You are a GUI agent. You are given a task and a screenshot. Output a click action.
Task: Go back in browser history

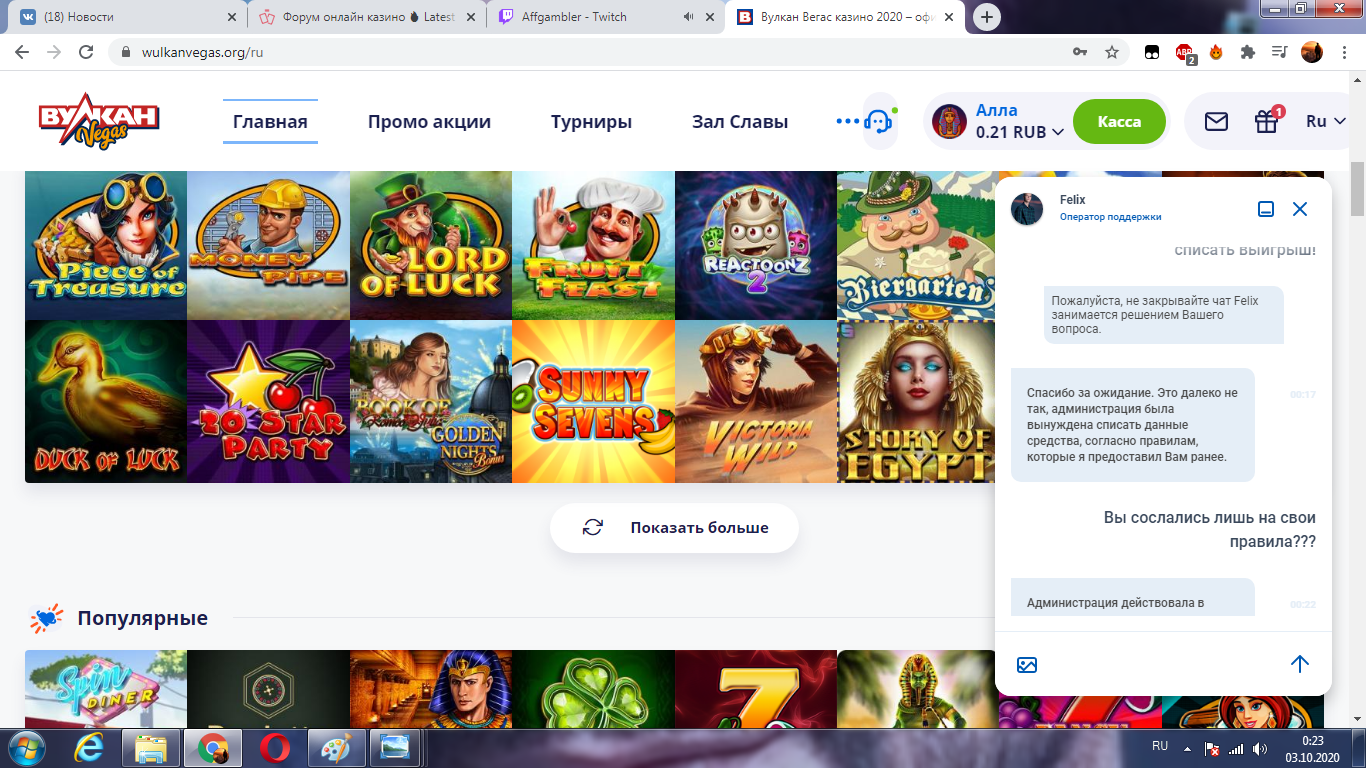24,52
